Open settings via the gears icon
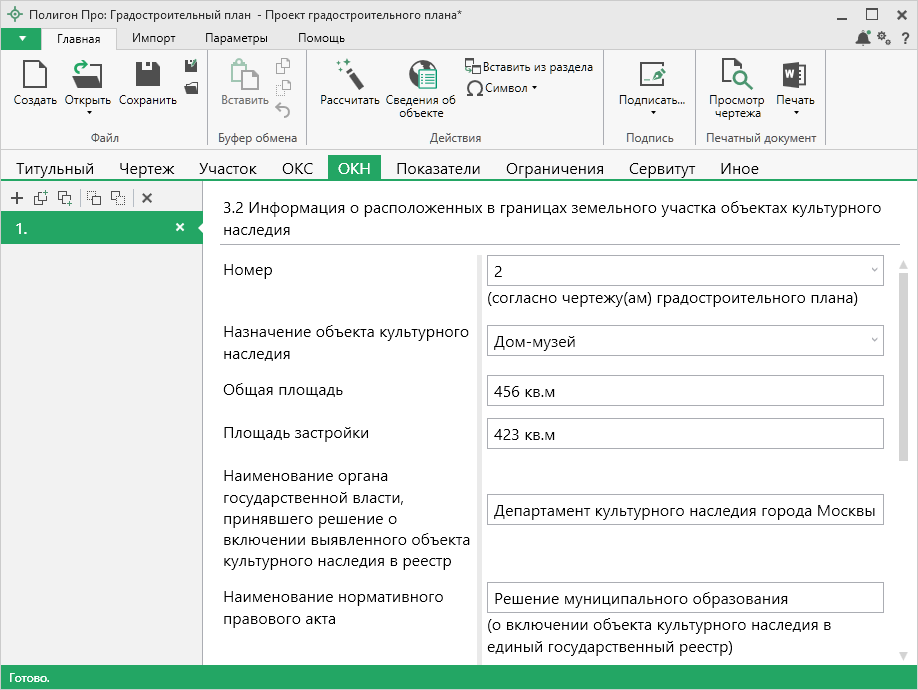Image resolution: width=918 pixels, height=690 pixels. pos(883,38)
